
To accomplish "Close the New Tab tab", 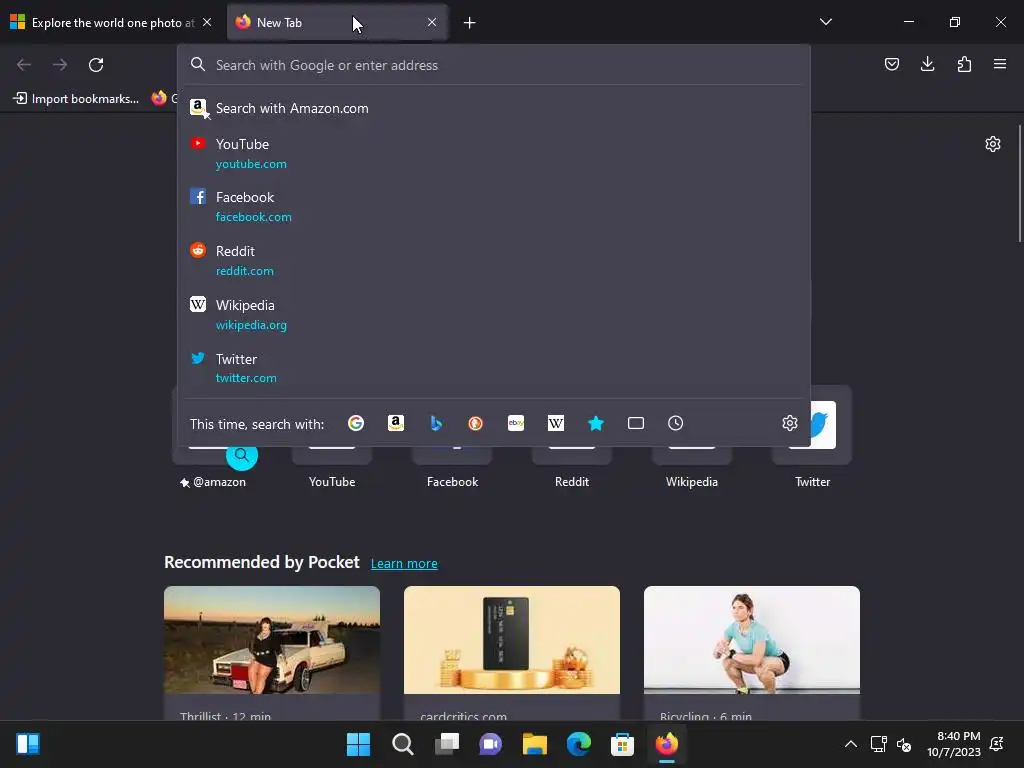I will pyautogui.click(x=432, y=22).
